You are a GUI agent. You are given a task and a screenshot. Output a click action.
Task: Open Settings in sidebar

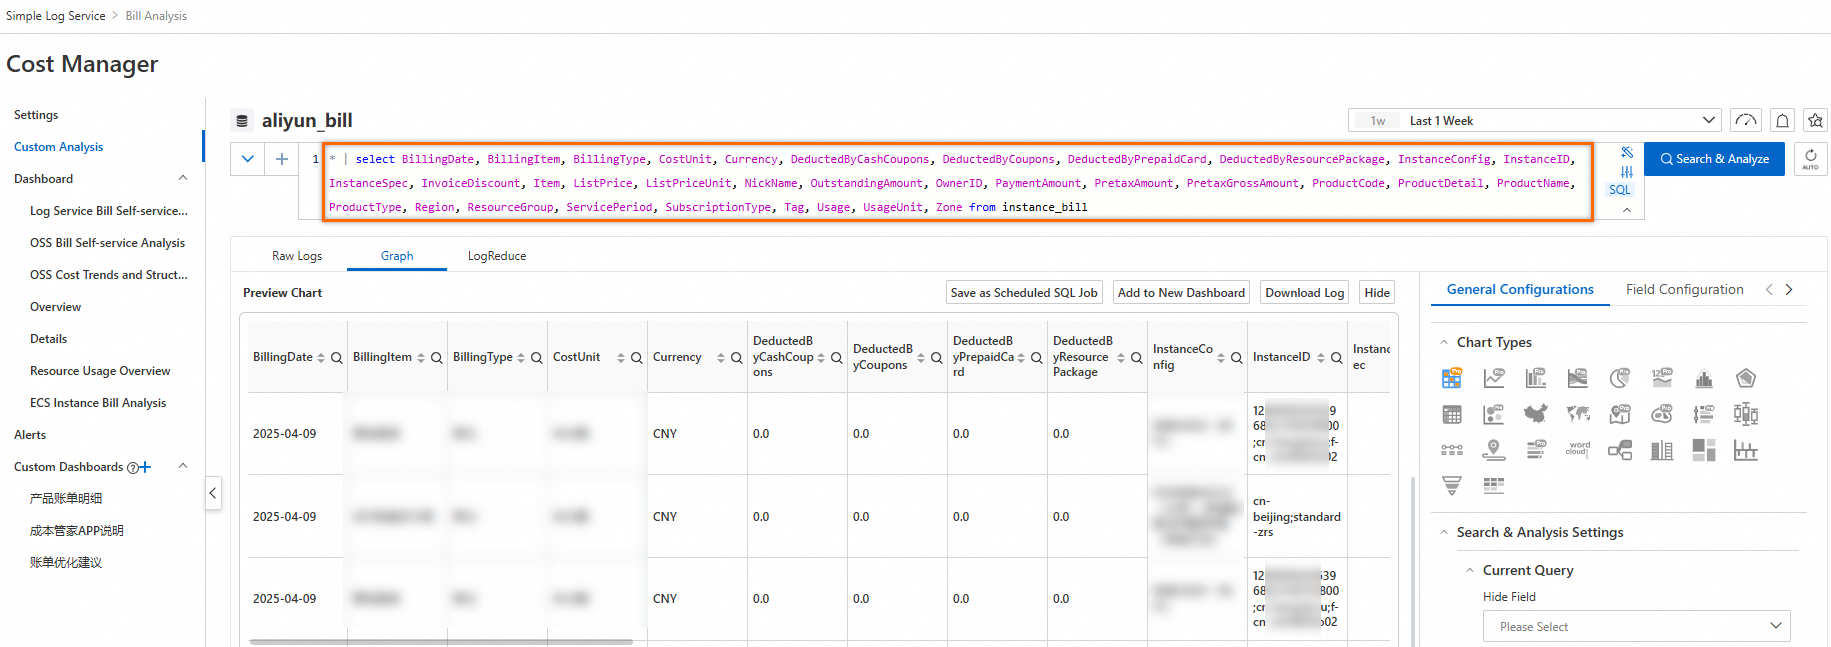pos(36,115)
